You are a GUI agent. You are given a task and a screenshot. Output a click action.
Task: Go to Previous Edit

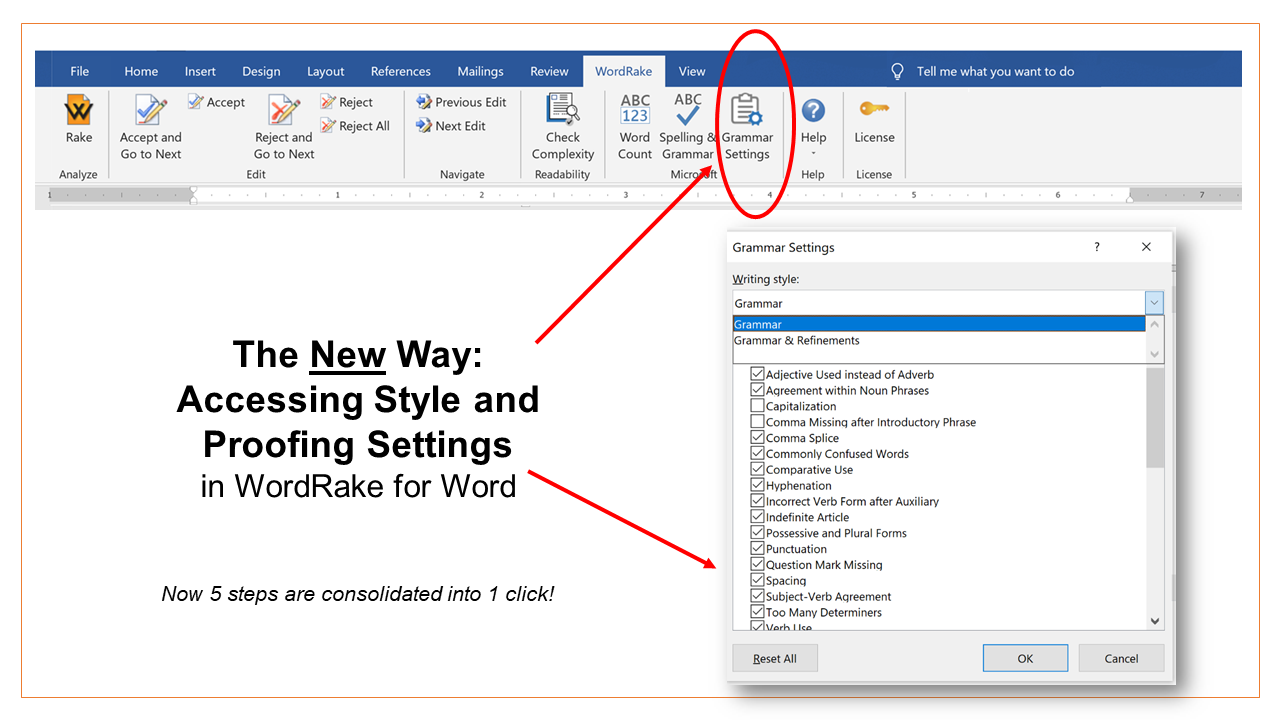coord(462,102)
